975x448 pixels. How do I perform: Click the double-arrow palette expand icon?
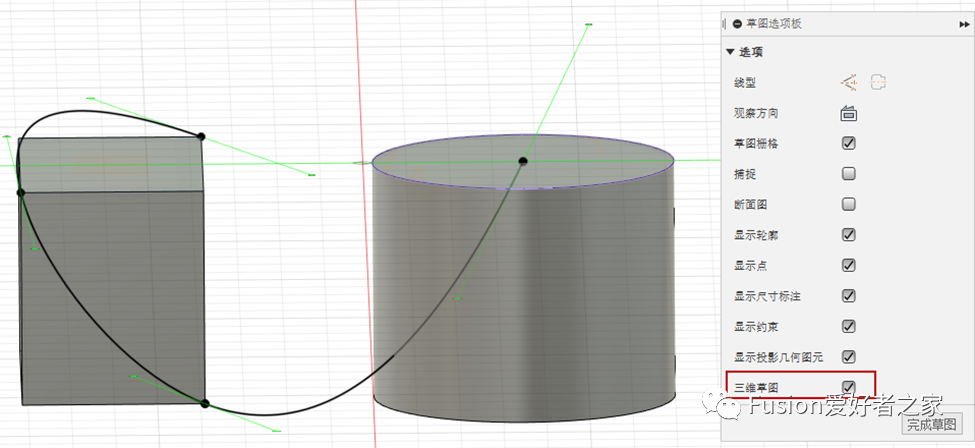pos(964,24)
